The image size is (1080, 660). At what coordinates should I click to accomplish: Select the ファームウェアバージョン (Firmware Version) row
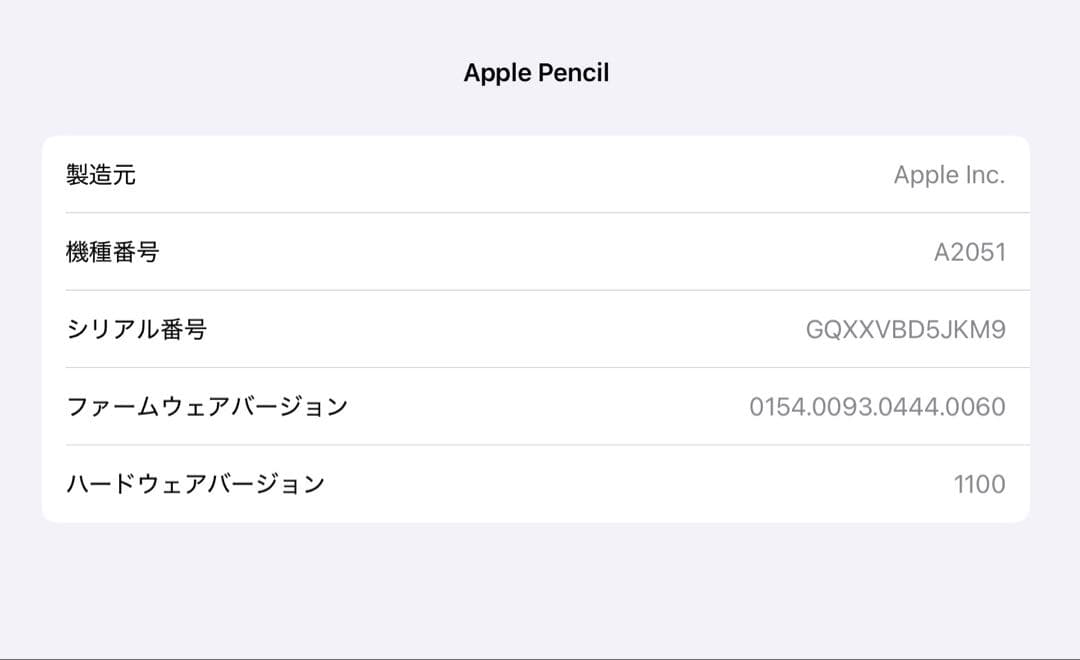[x=540, y=406]
